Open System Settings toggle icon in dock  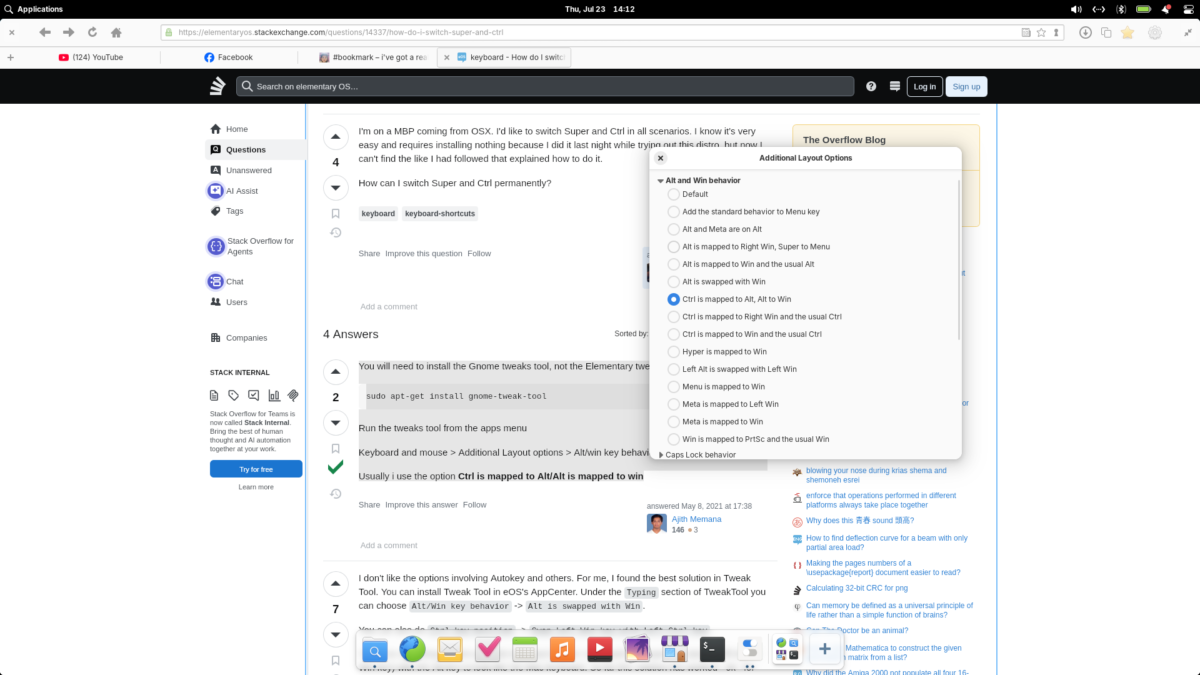point(749,650)
